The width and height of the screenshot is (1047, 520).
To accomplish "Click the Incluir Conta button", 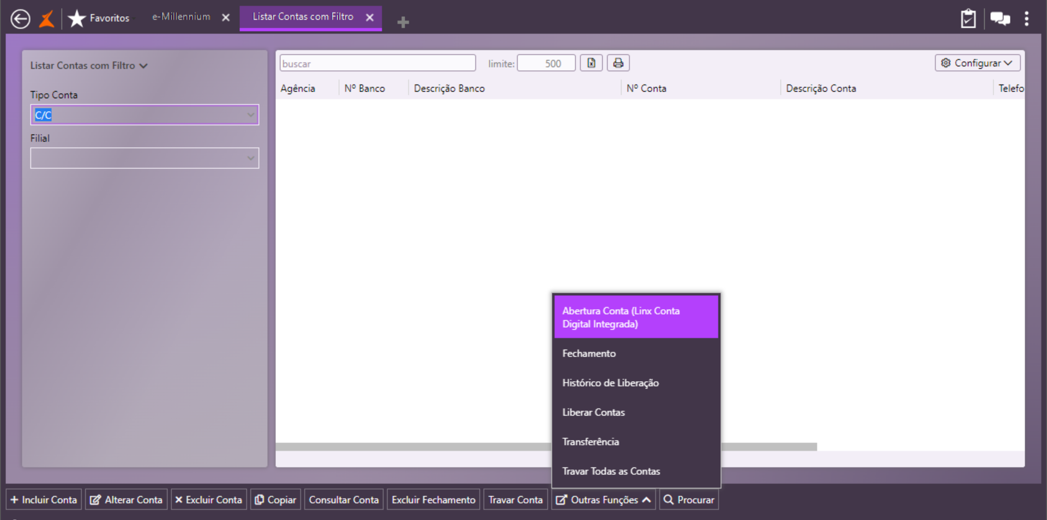I will [44, 500].
